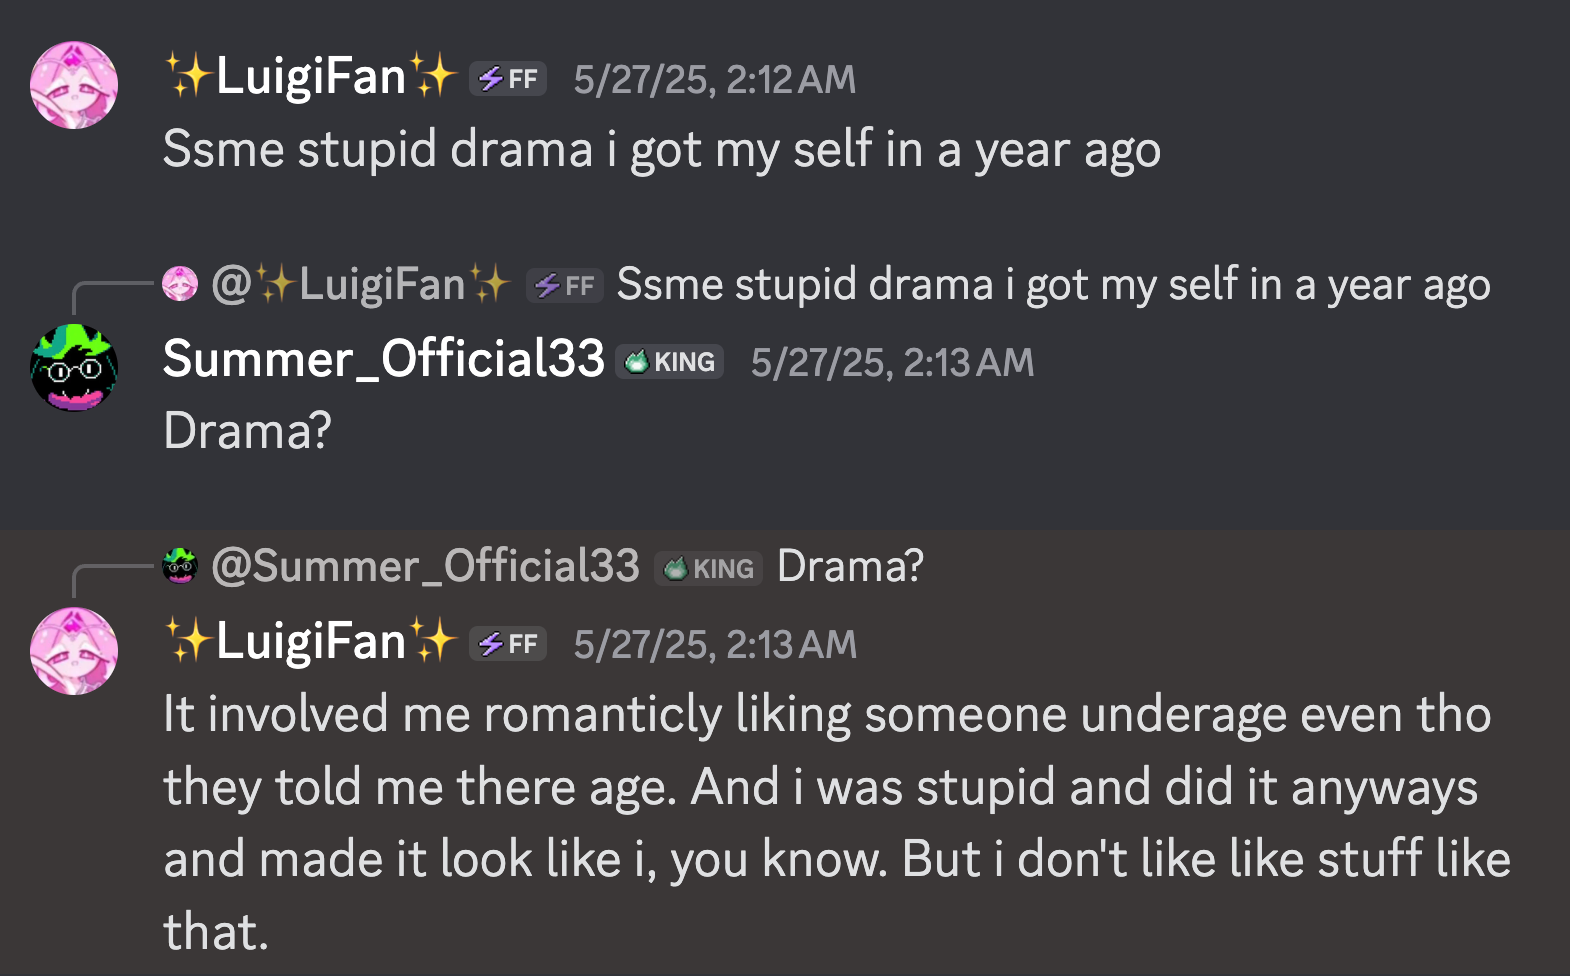Click the KING tag inside the reply preview line
The height and width of the screenshot is (976, 1570).
709,568
